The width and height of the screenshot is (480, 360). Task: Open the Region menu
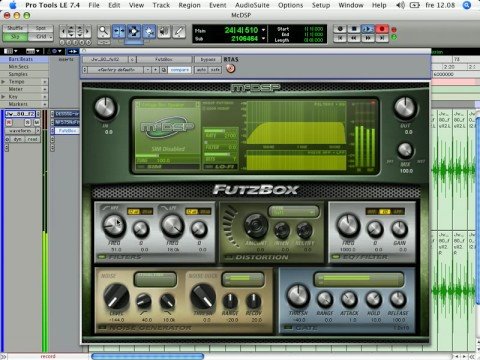189,5
